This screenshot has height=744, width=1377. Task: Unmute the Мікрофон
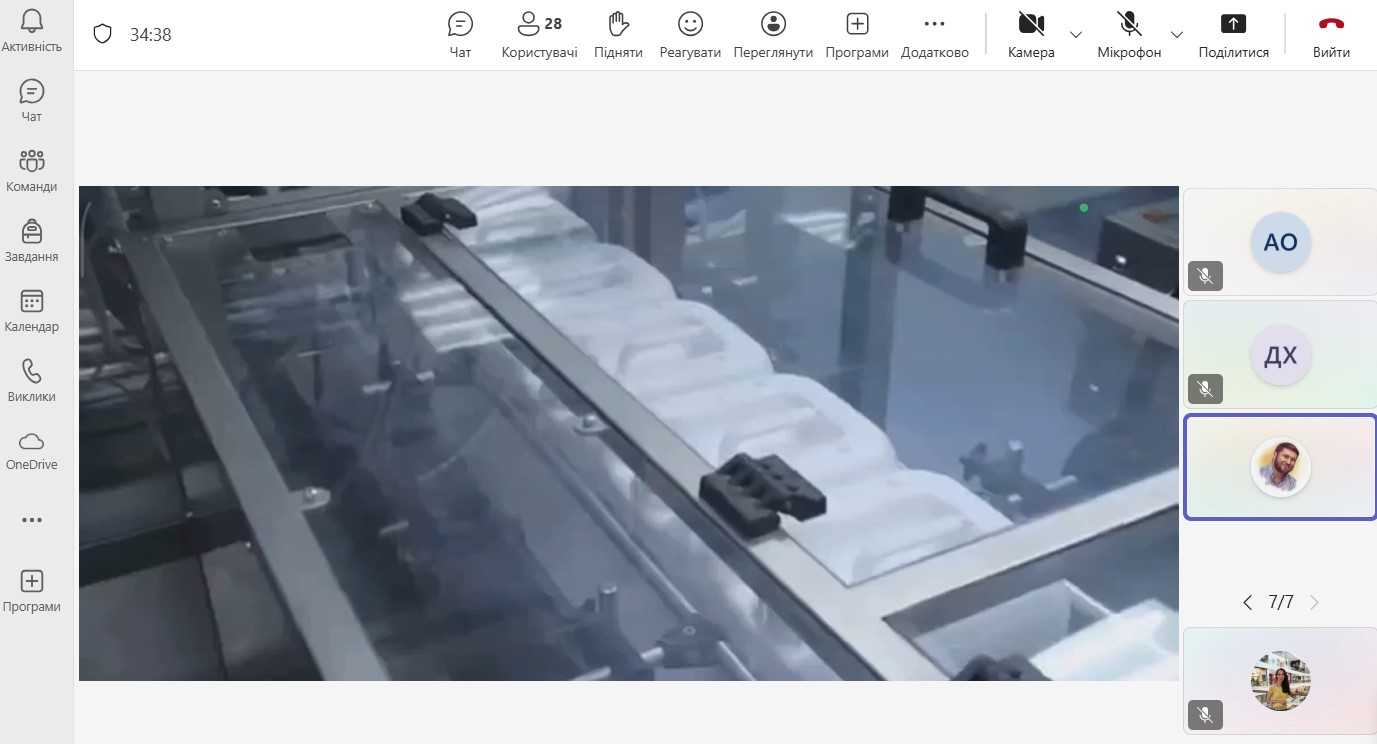point(1129,34)
